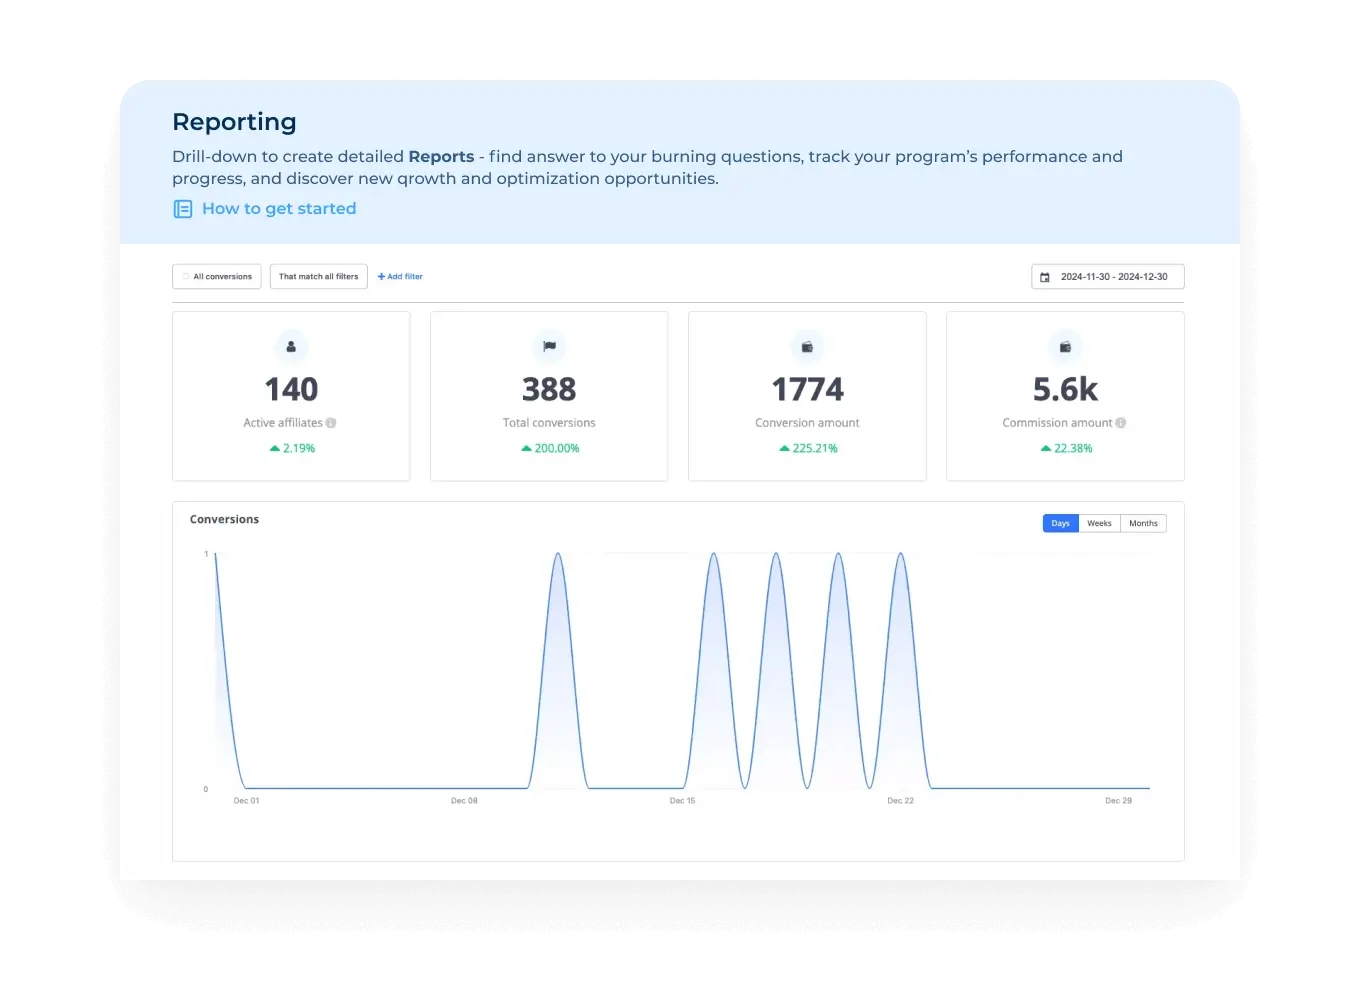The height and width of the screenshot is (992, 1360).
Task: Open the That match all filters dropdown
Action: point(318,276)
